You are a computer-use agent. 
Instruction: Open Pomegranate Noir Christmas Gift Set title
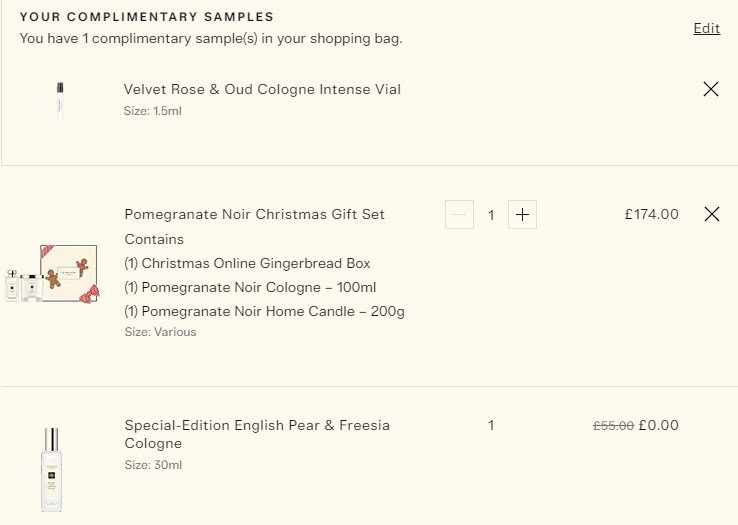pos(254,214)
